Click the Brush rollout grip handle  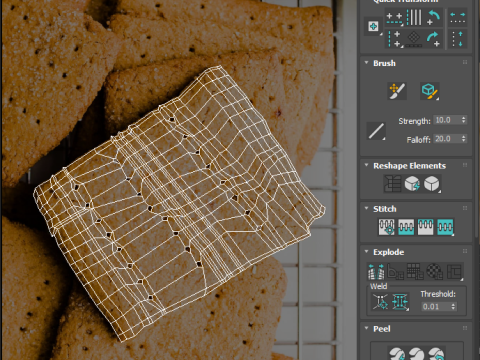point(465,62)
